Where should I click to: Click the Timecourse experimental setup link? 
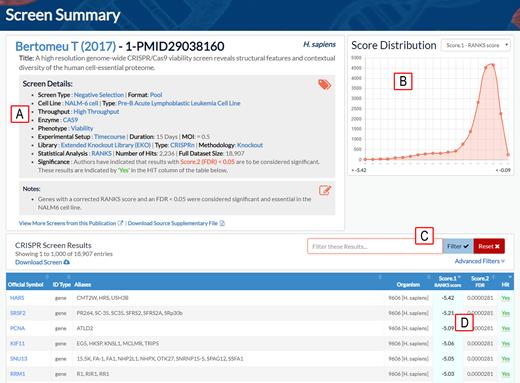(x=110, y=137)
